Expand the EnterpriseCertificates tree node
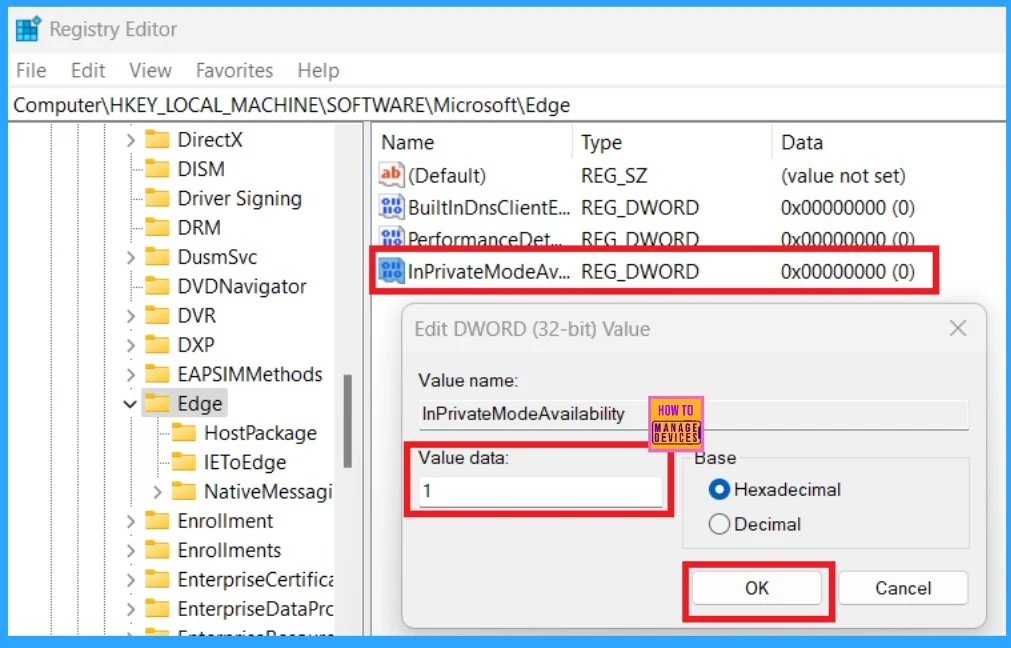1011x648 pixels. tap(130, 580)
